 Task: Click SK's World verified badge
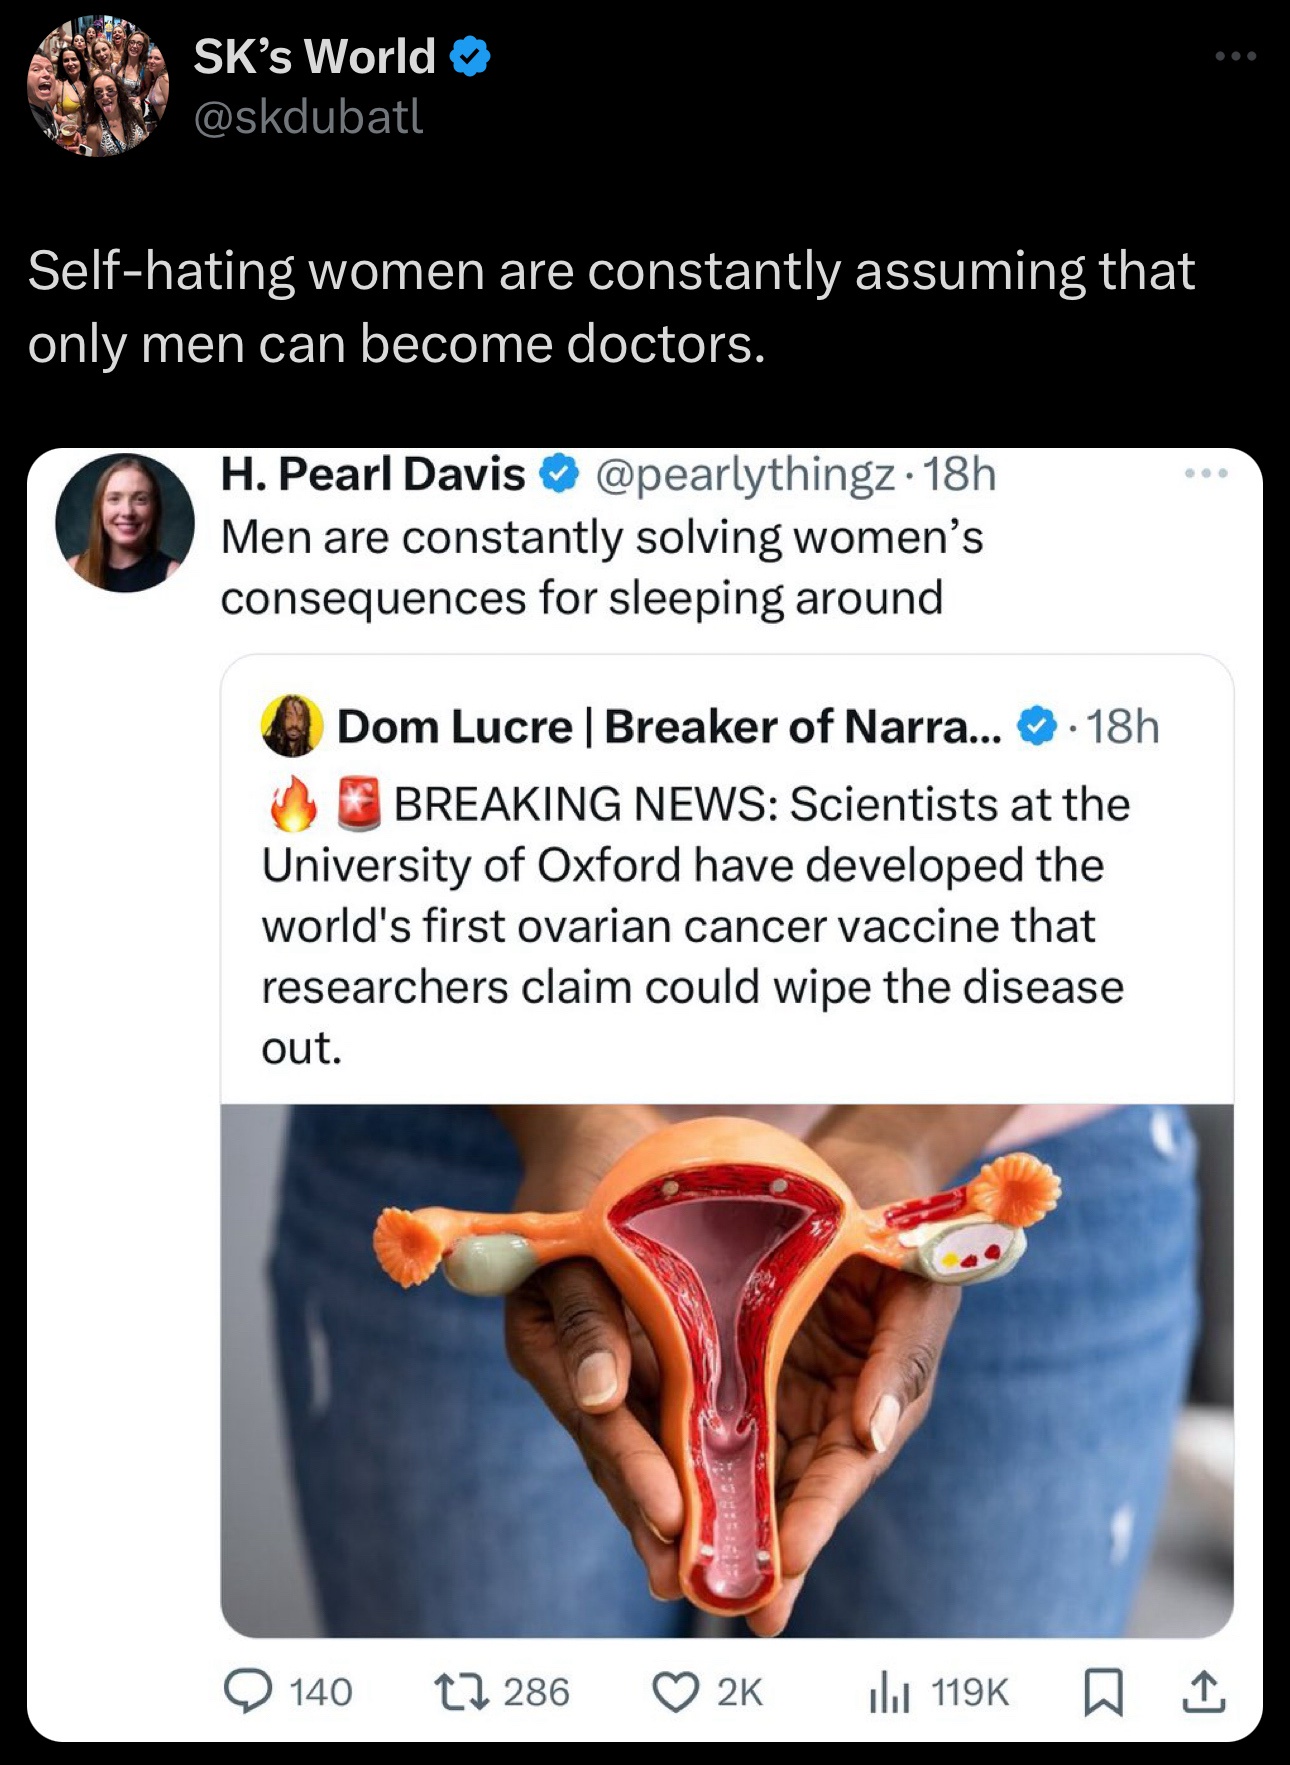point(469,57)
